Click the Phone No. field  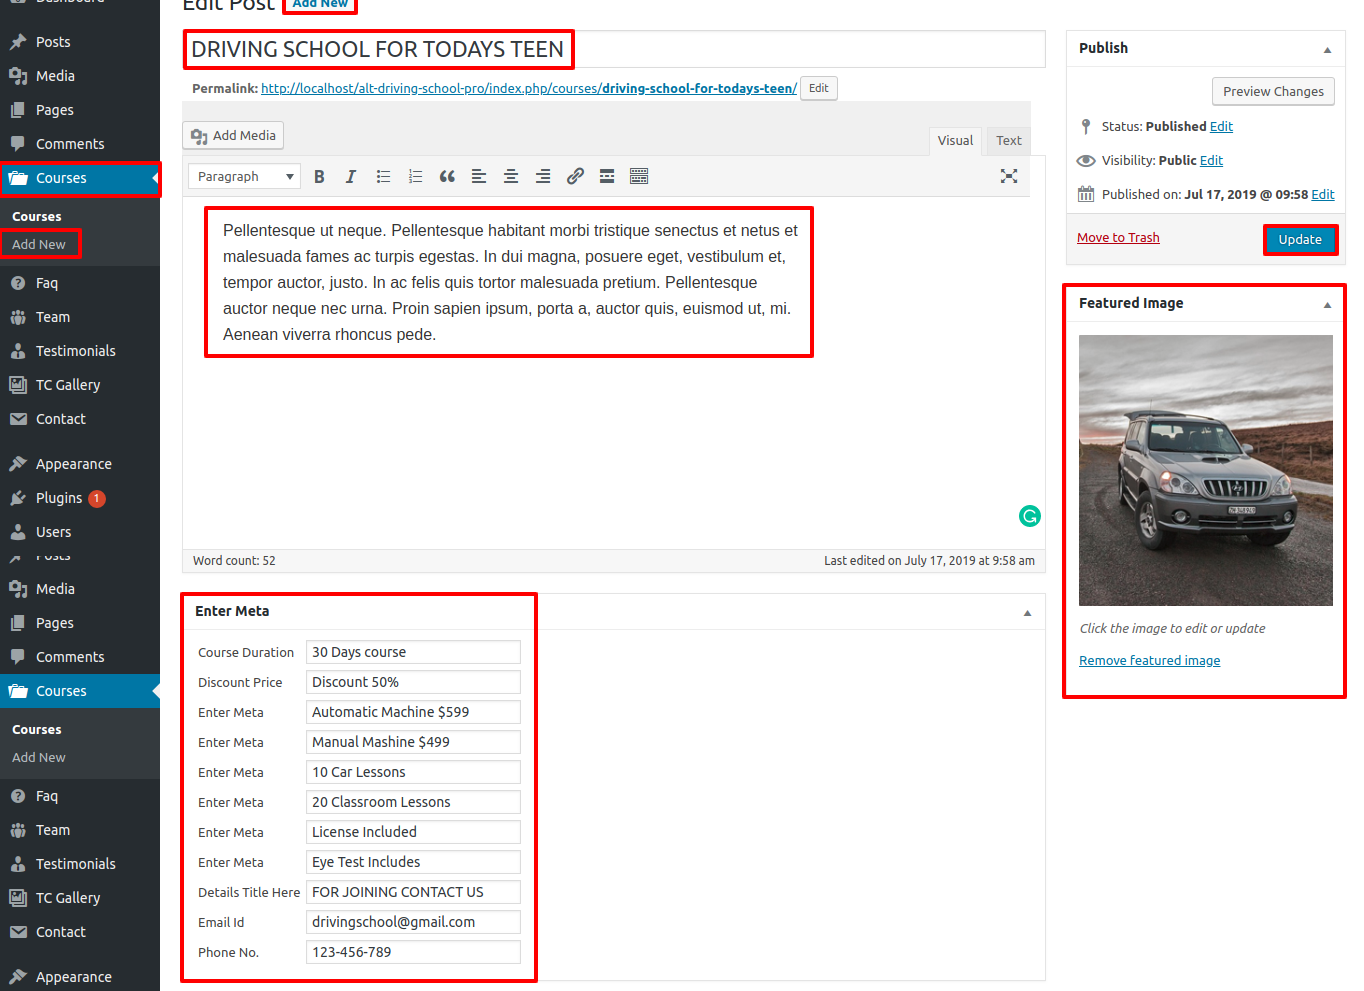tap(413, 952)
